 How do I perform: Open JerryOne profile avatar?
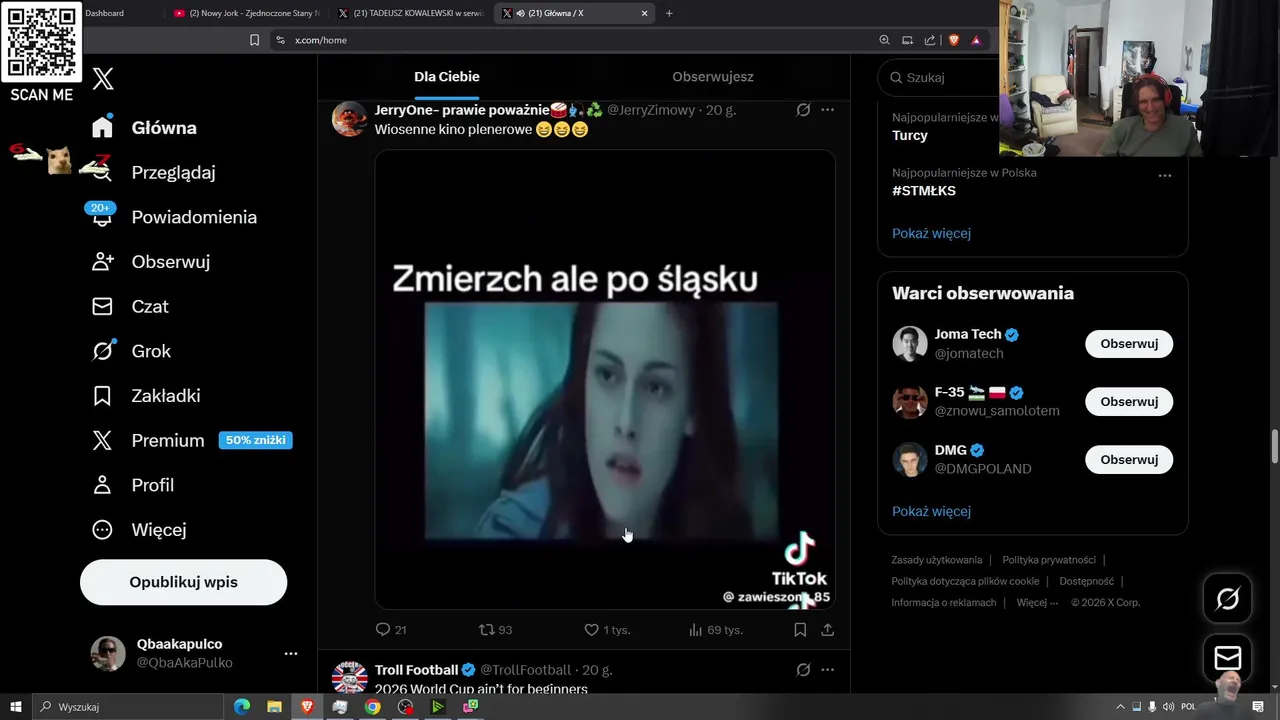pyautogui.click(x=349, y=119)
